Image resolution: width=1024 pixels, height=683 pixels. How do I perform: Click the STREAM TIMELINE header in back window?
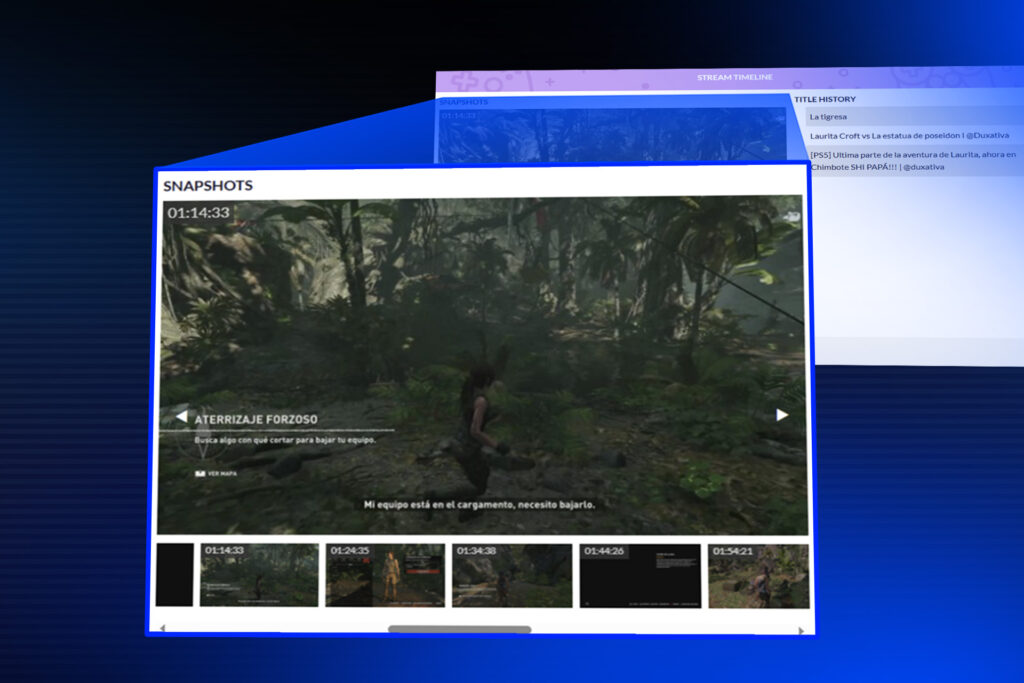[734, 77]
